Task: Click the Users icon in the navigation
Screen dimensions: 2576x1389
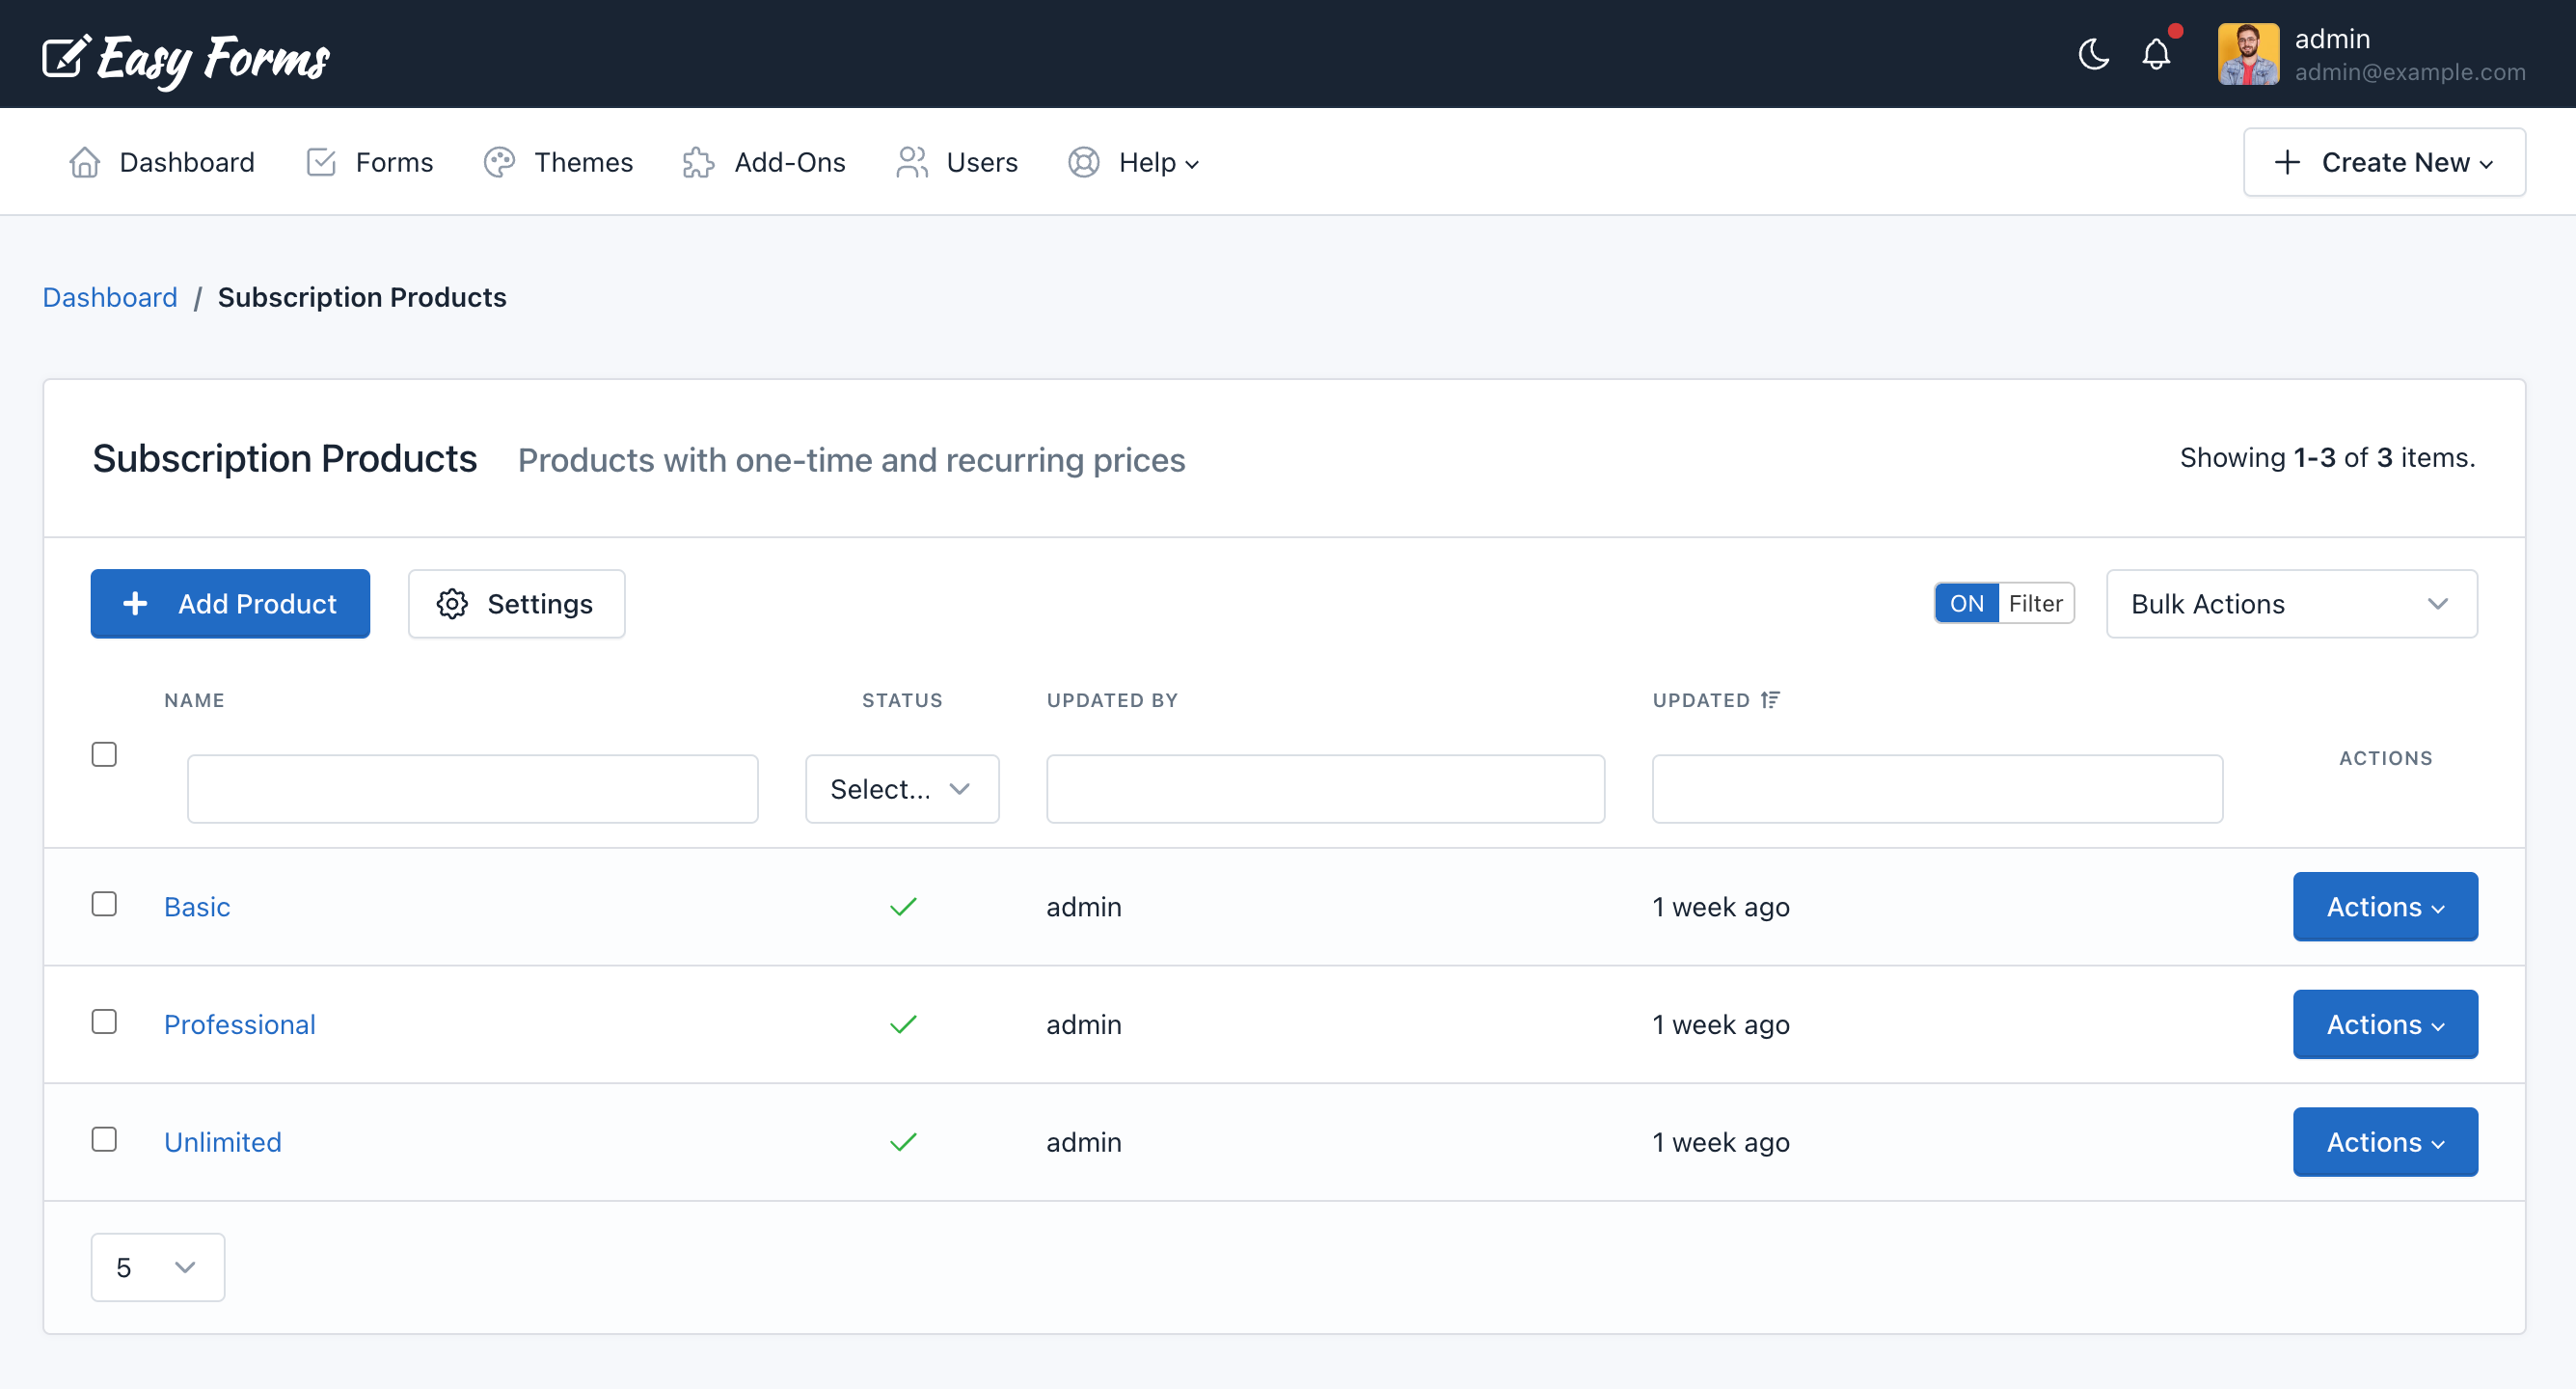Action: [x=911, y=161]
